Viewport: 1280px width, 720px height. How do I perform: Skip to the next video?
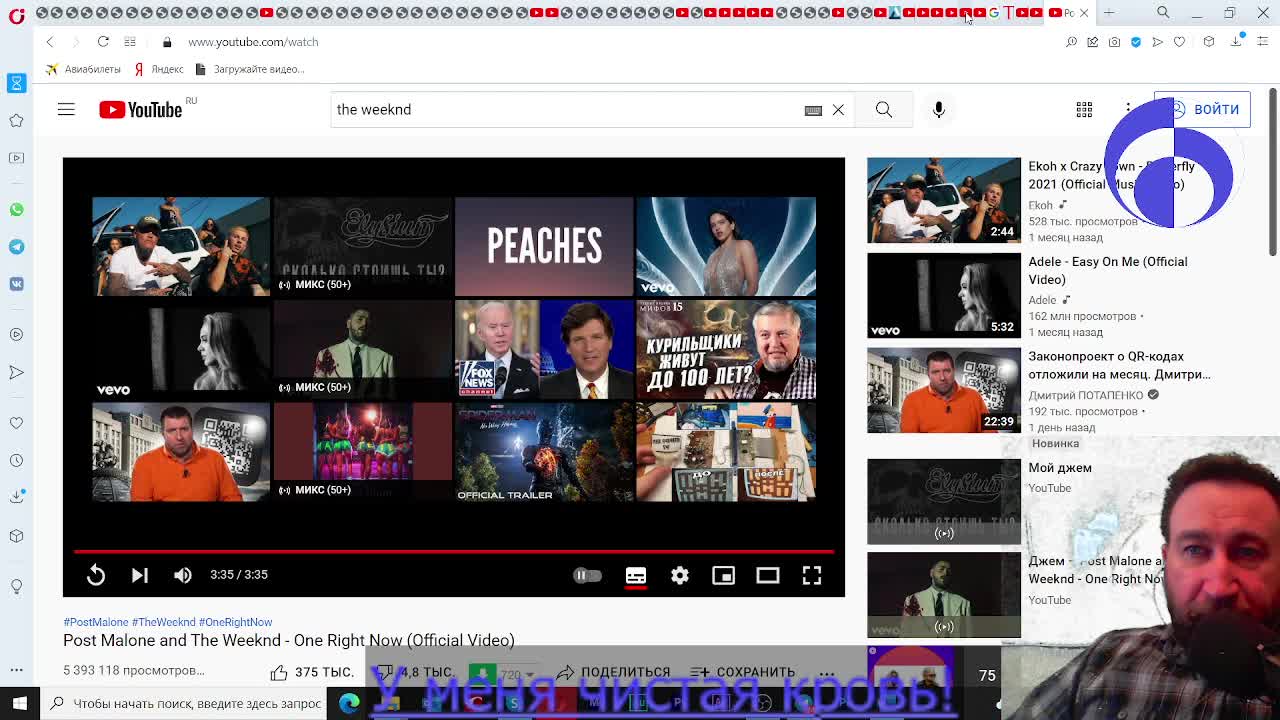(140, 575)
